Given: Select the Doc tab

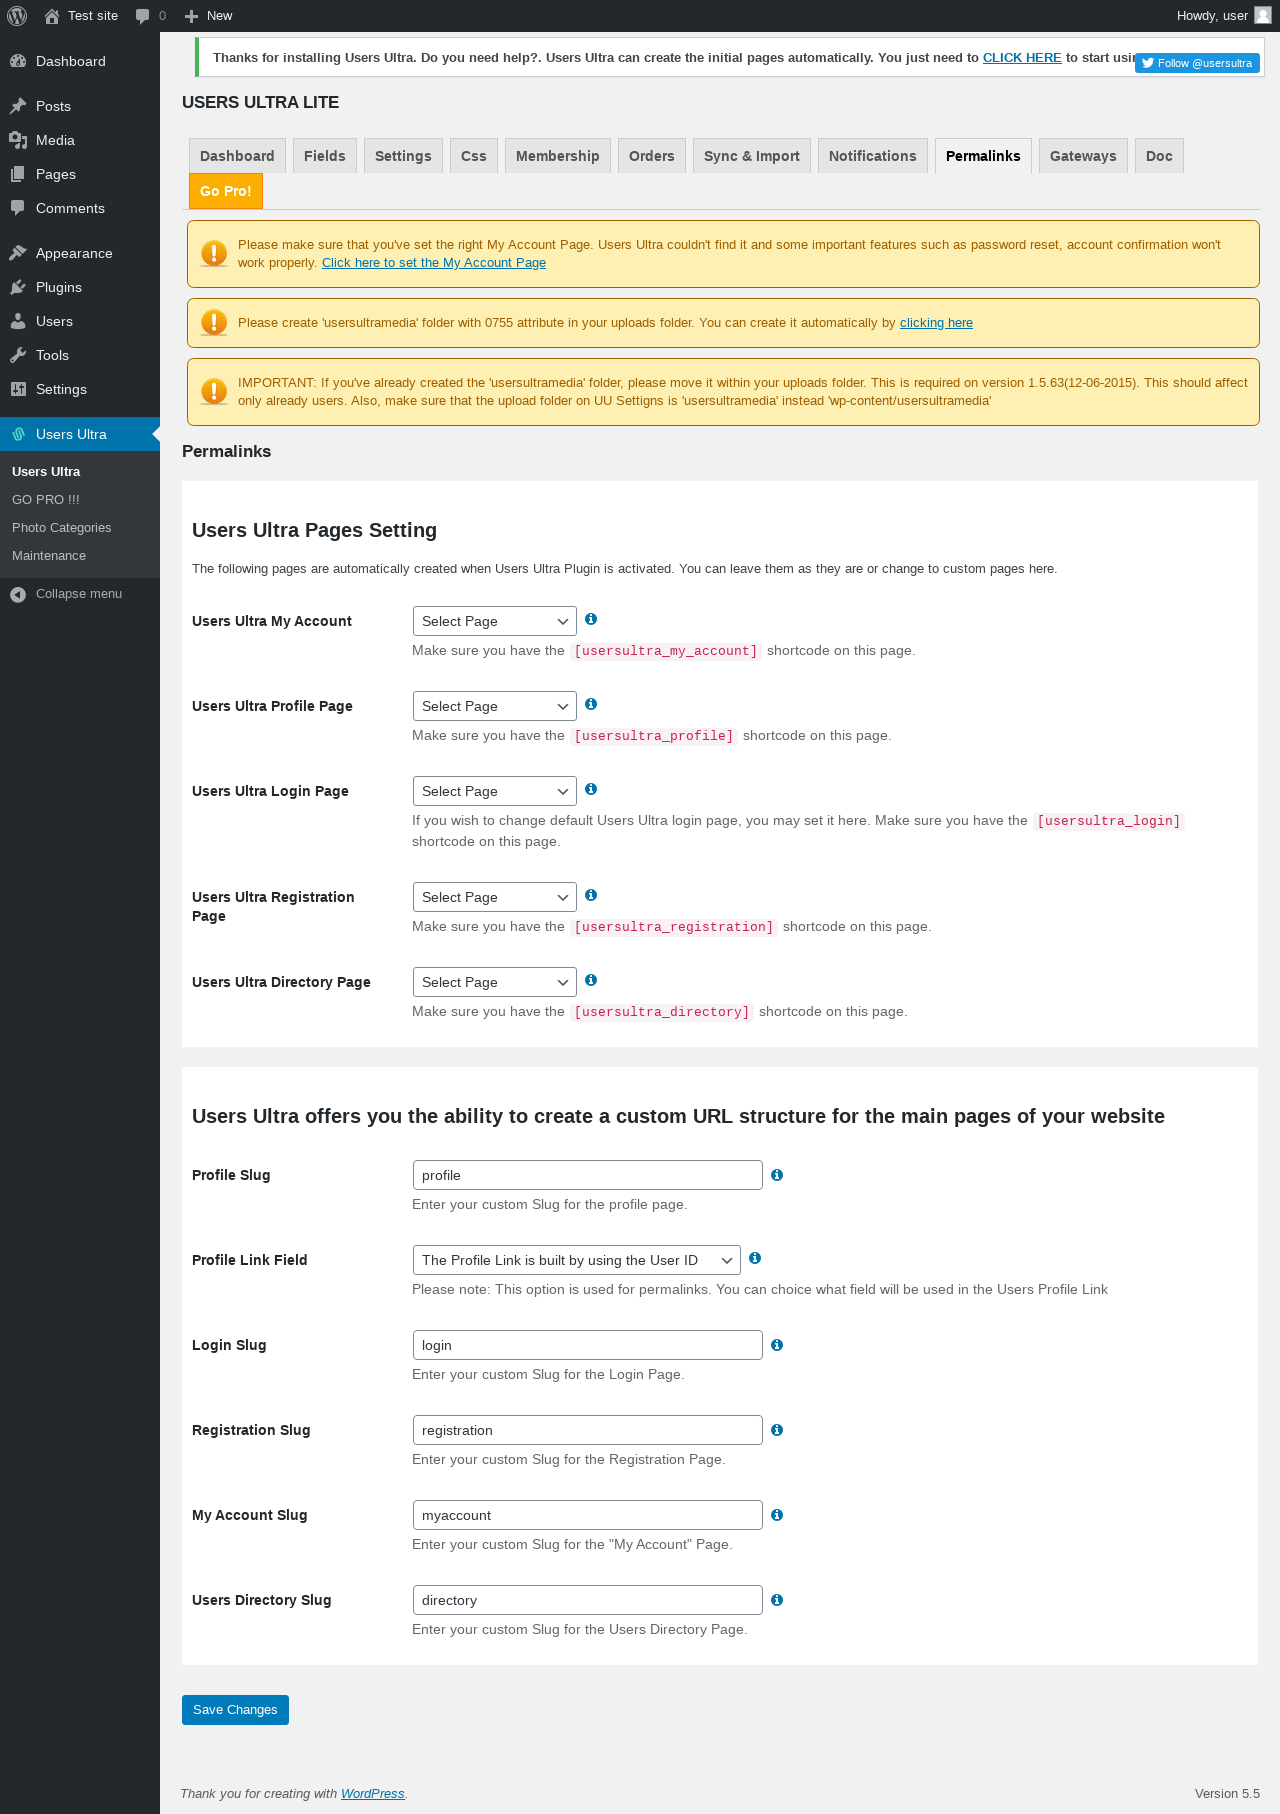Looking at the screenshot, I should (1159, 156).
